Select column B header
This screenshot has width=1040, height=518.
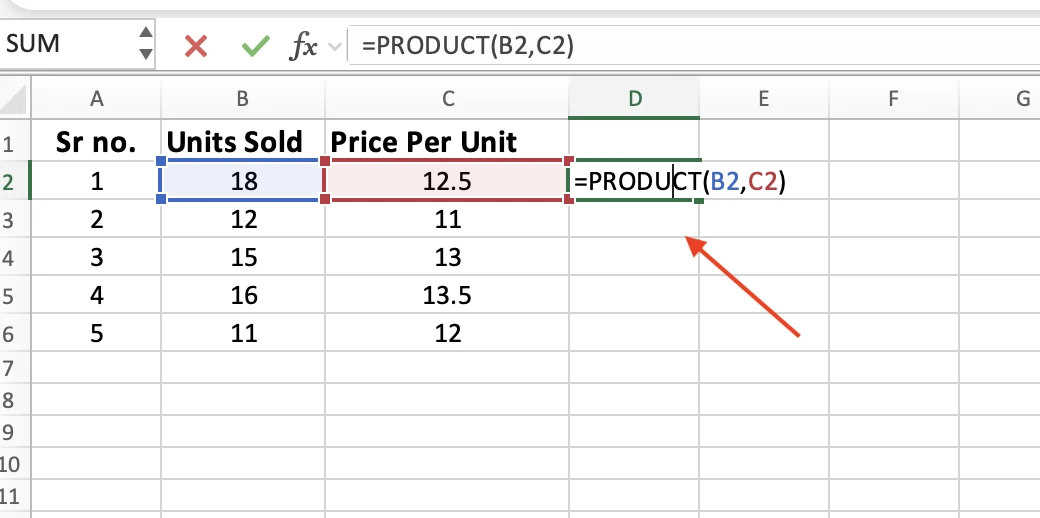[243, 99]
